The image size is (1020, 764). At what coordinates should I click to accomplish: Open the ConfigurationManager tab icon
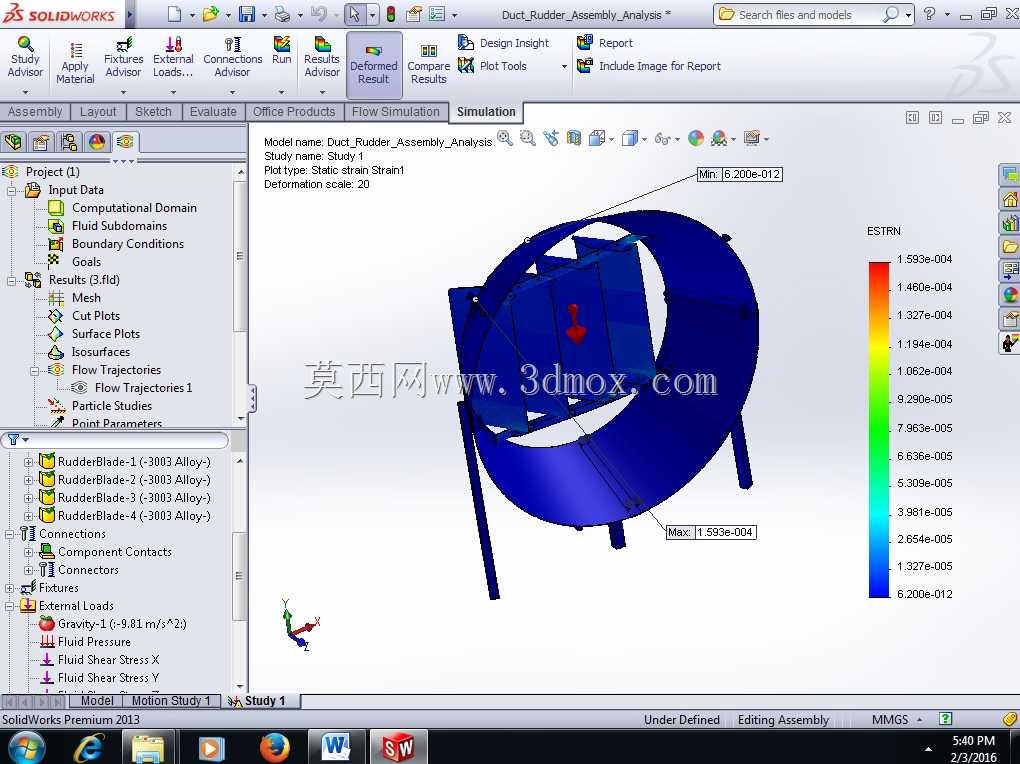[x=68, y=141]
